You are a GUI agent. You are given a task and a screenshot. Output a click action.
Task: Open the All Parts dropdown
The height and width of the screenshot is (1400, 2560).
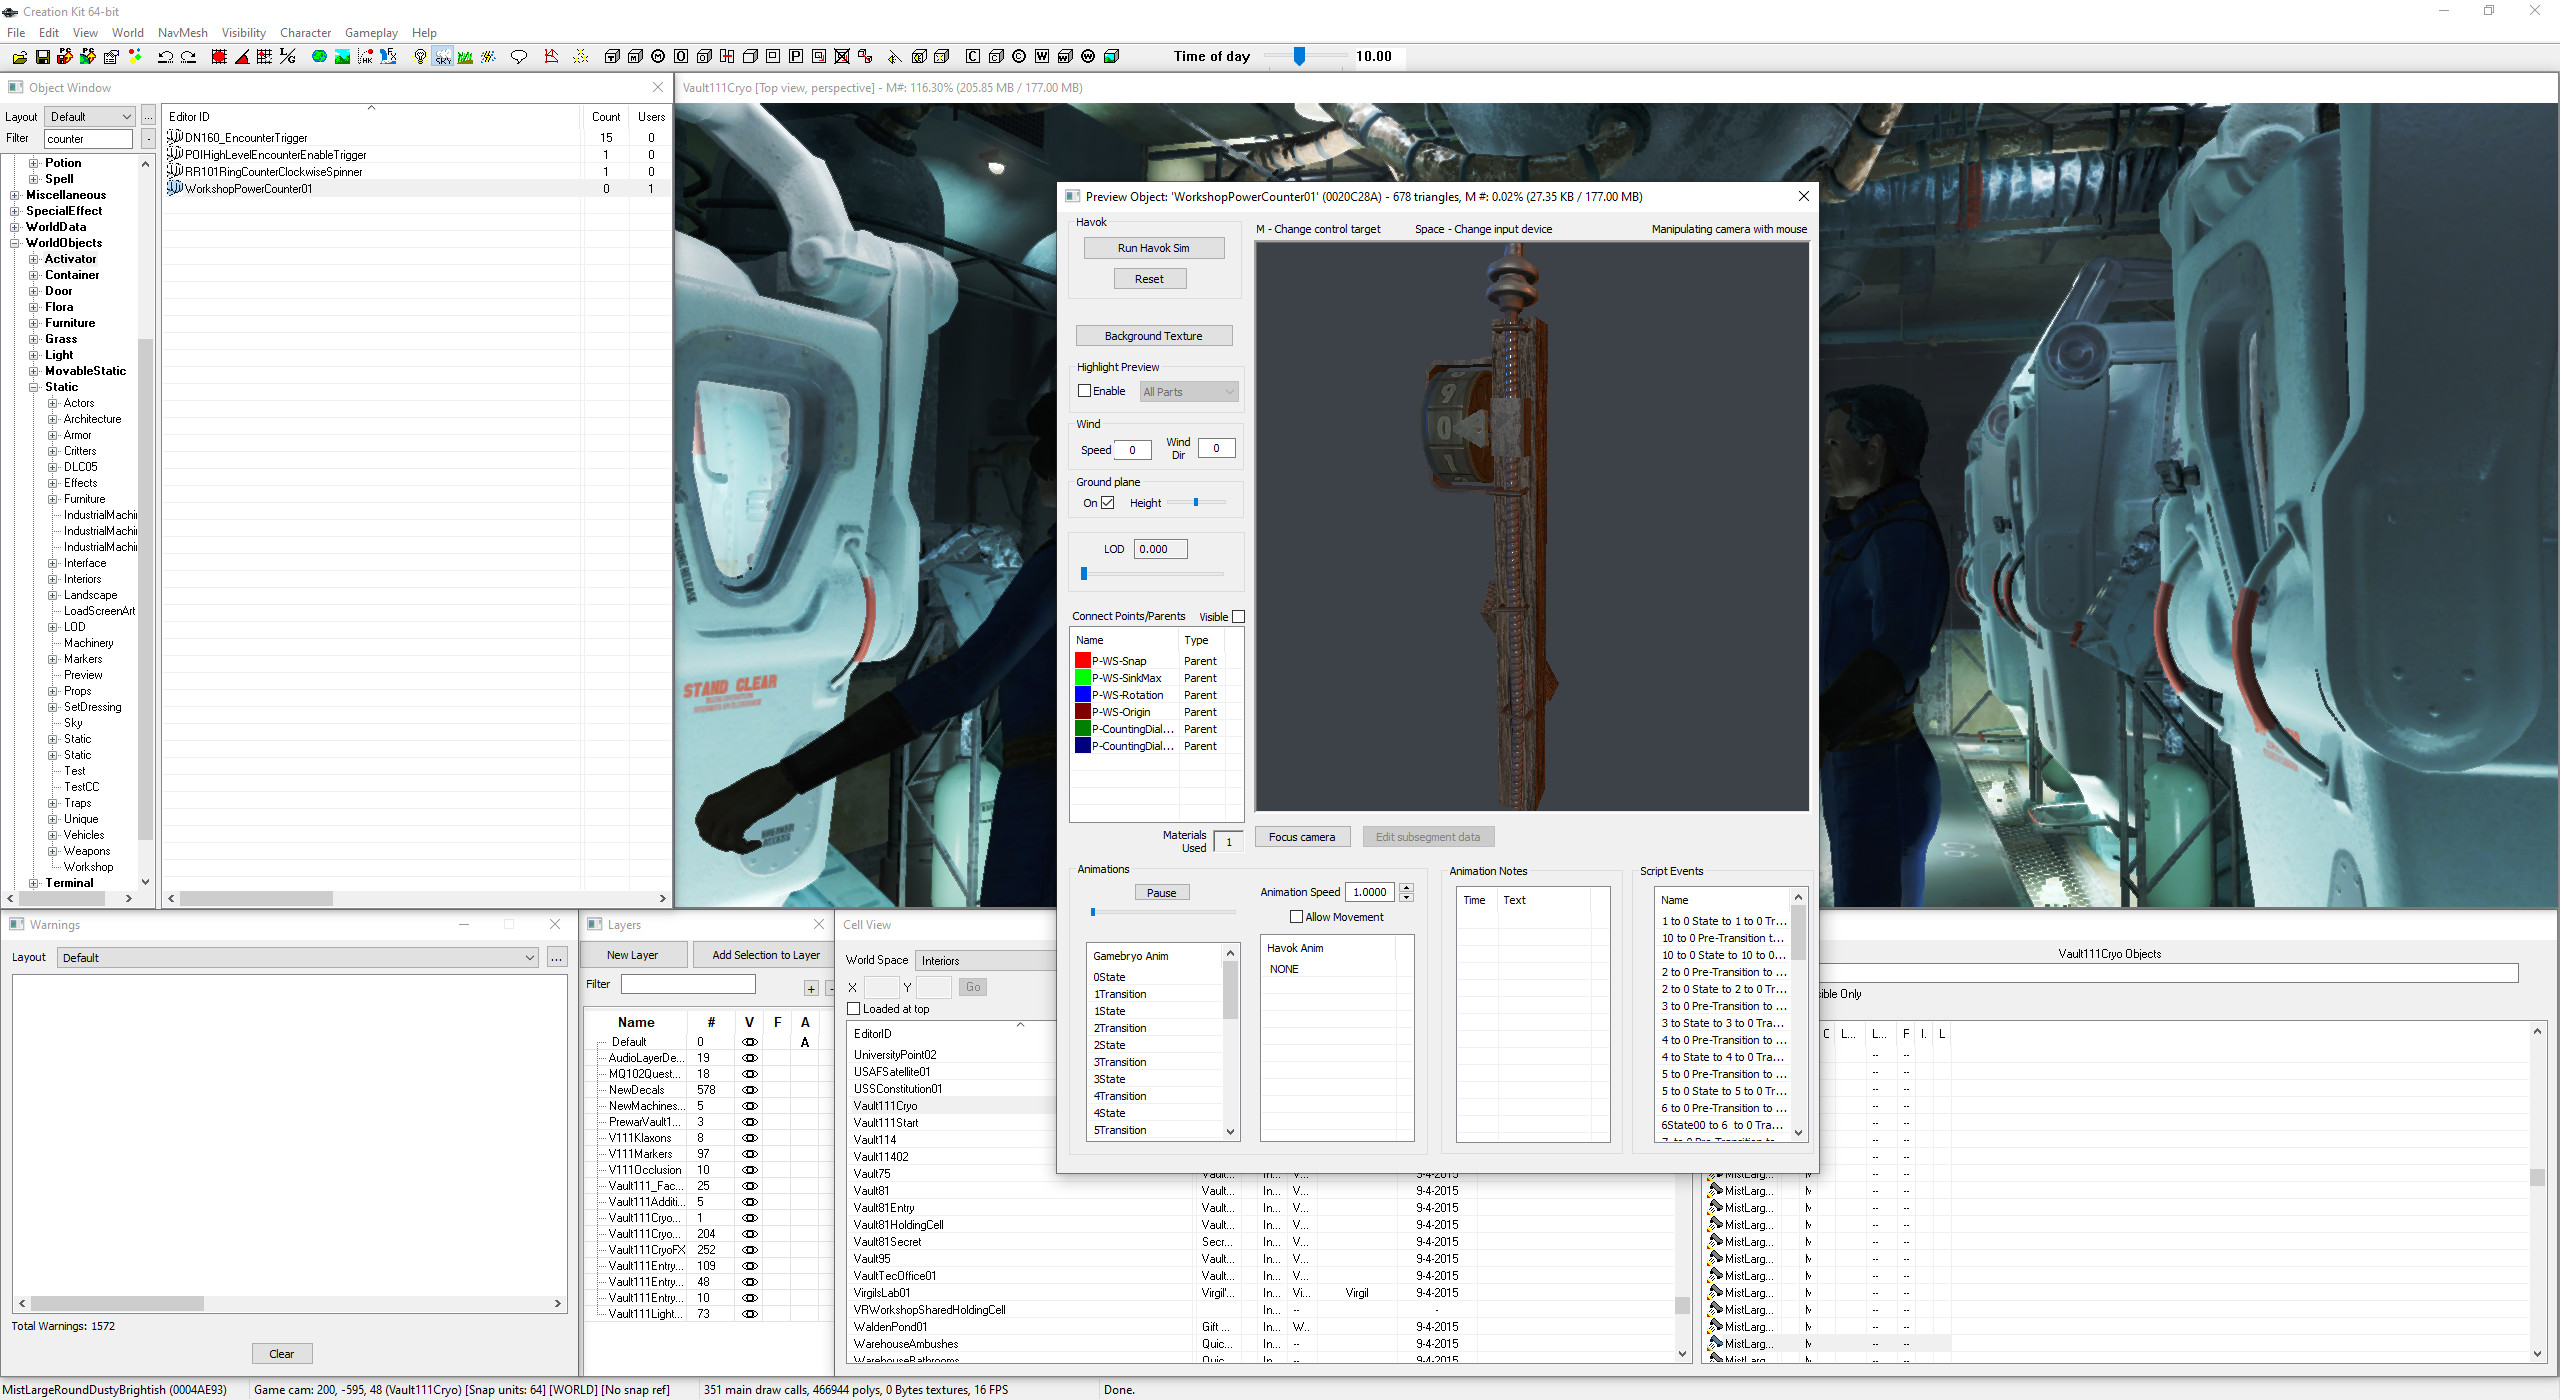tap(1188, 391)
